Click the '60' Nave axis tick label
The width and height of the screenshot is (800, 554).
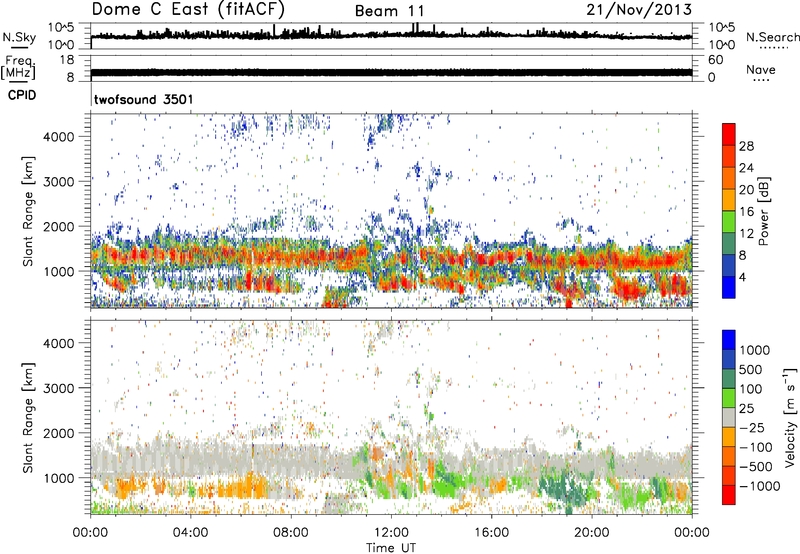pyautogui.click(x=715, y=60)
